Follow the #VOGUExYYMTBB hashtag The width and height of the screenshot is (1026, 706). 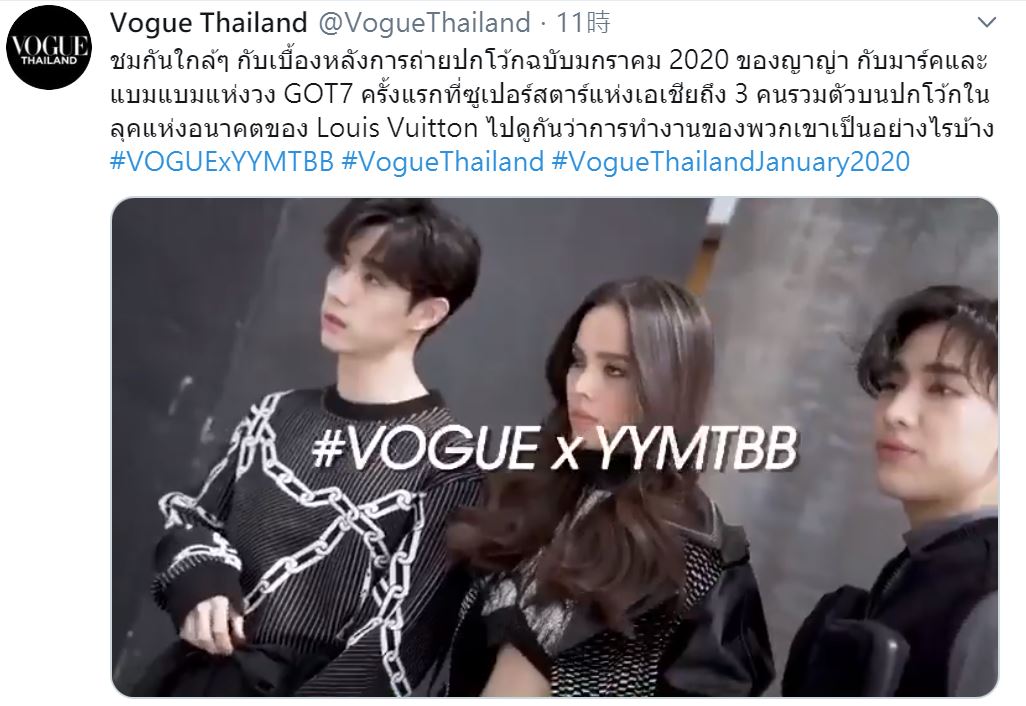[222, 161]
